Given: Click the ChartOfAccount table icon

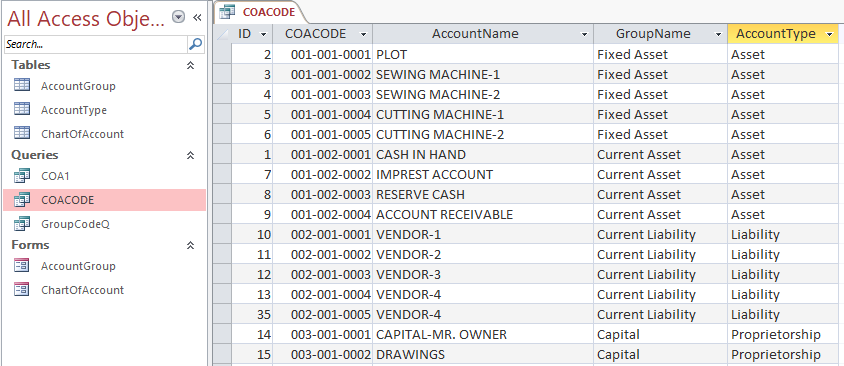Looking at the screenshot, I should tap(22, 133).
